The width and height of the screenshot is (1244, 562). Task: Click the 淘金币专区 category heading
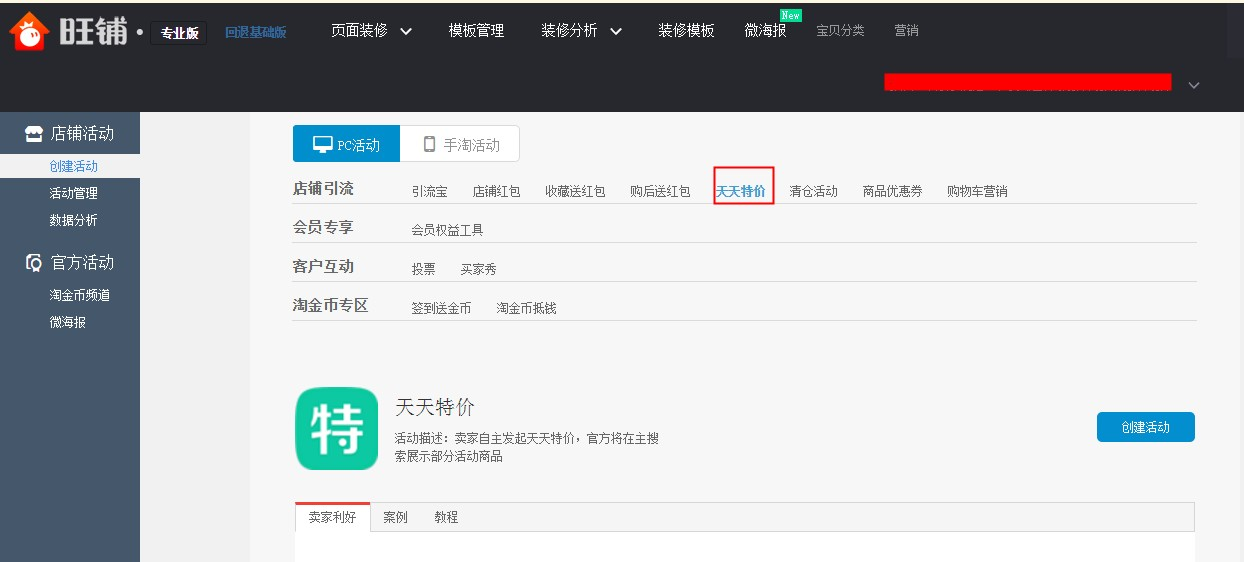pyautogui.click(x=330, y=305)
